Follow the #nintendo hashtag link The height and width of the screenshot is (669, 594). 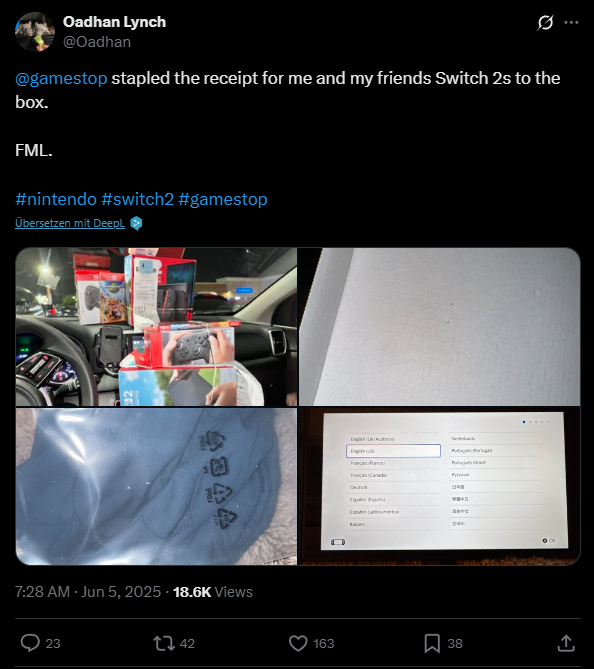tap(56, 199)
